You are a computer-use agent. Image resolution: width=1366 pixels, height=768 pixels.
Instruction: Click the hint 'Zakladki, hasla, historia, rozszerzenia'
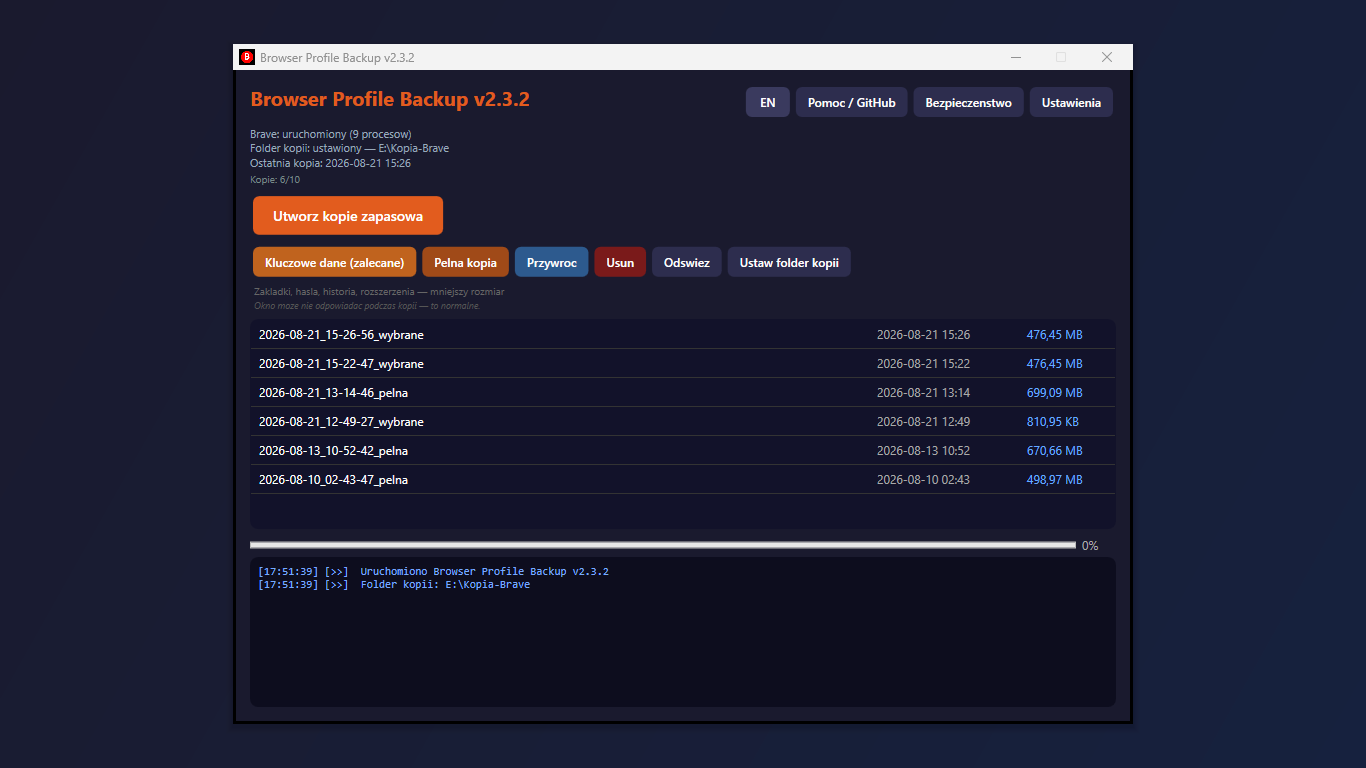[x=379, y=292]
